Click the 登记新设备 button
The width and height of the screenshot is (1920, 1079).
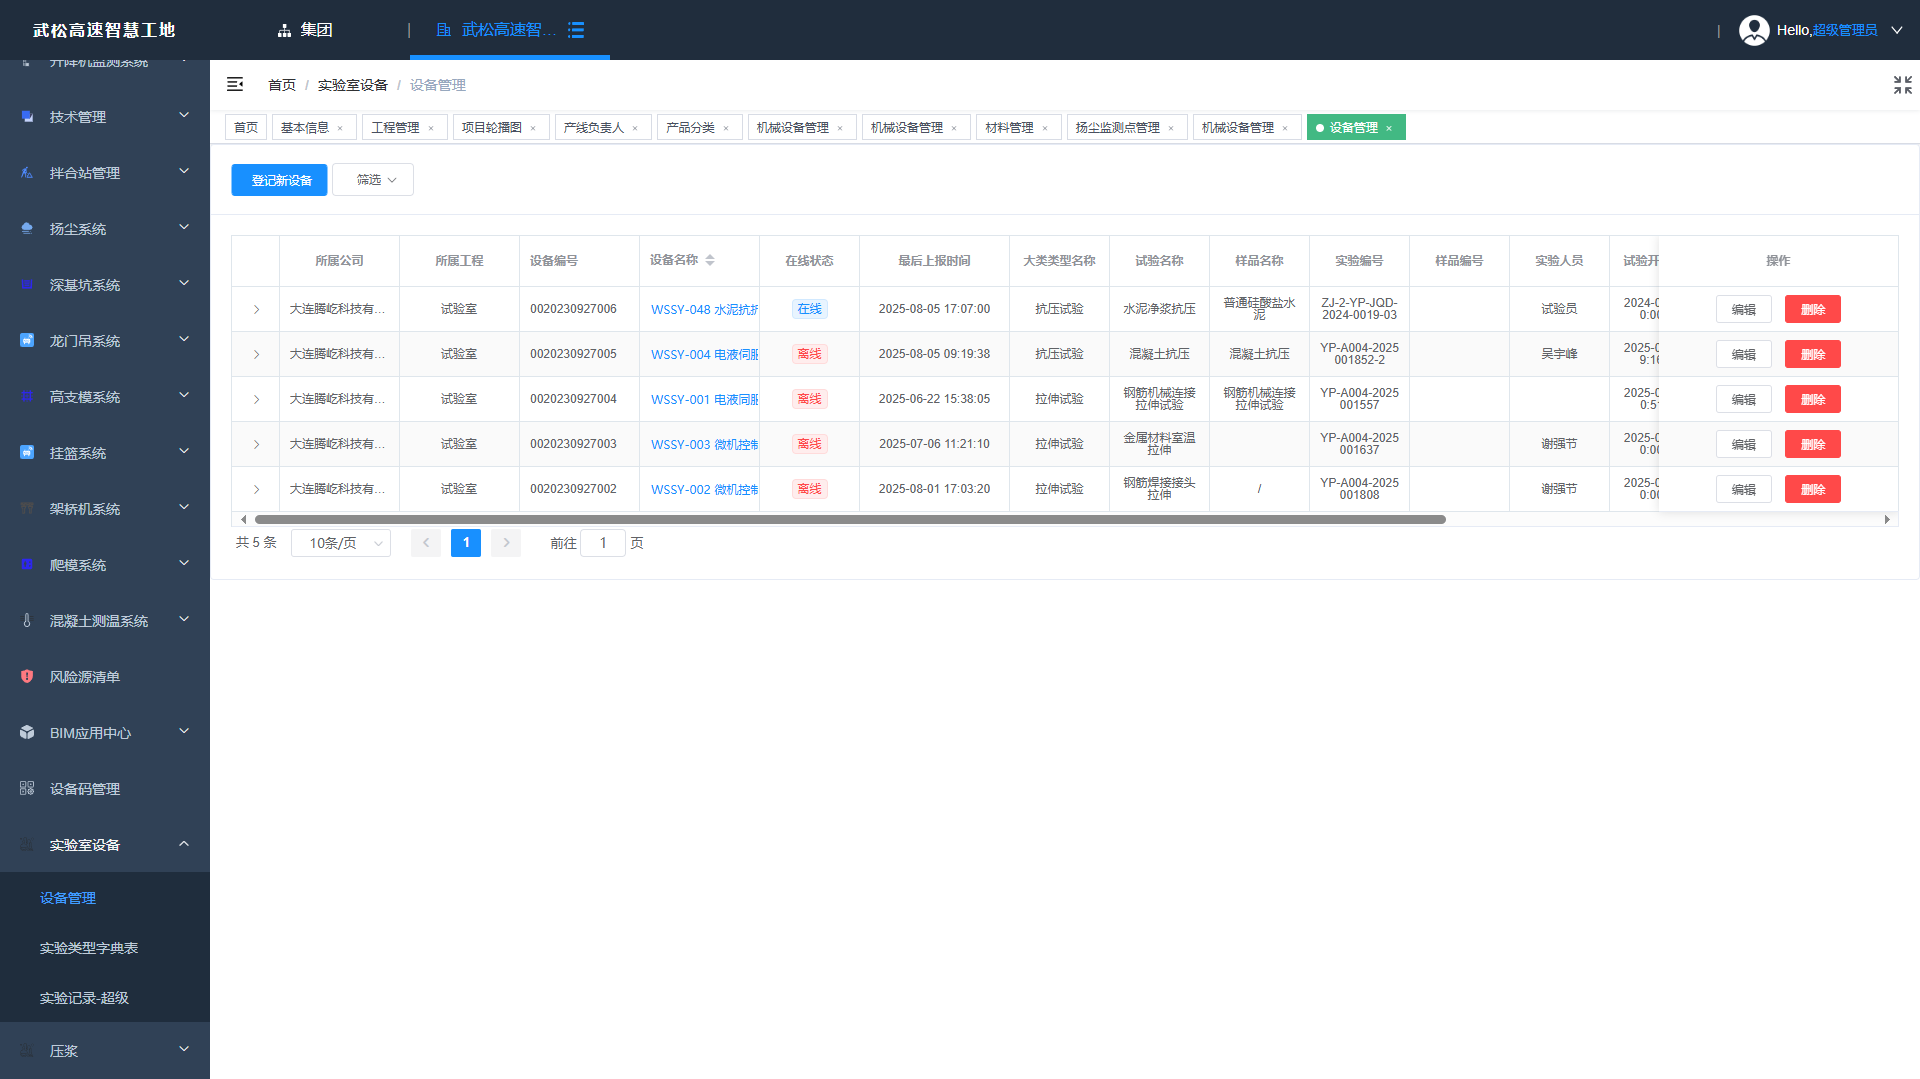point(280,180)
